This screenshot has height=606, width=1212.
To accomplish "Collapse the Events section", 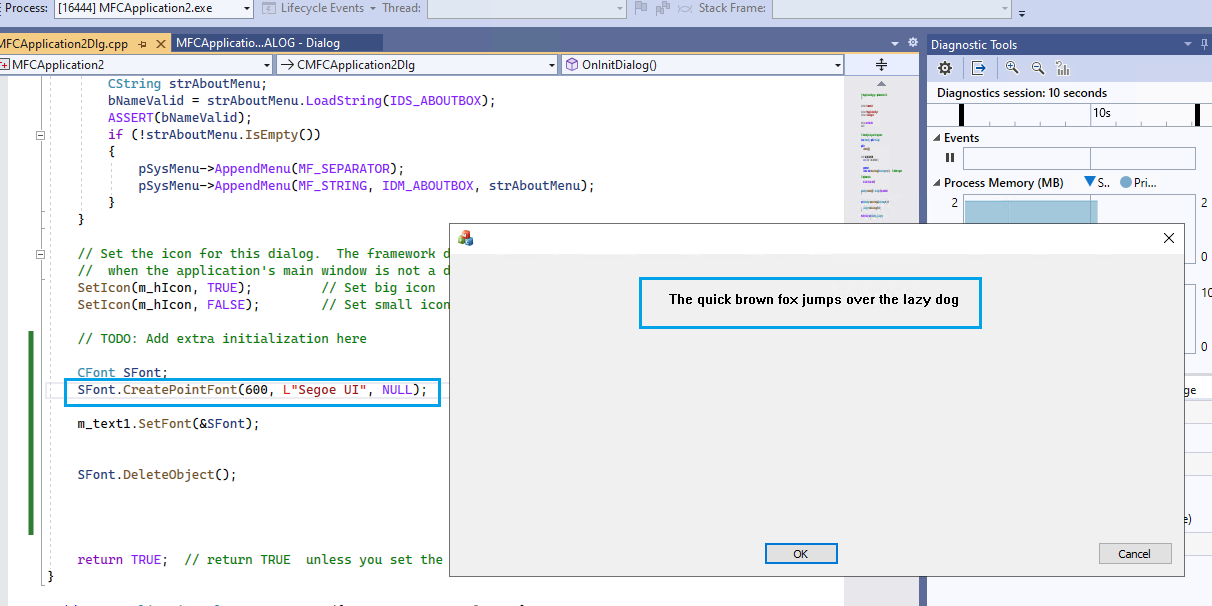I will [x=935, y=138].
